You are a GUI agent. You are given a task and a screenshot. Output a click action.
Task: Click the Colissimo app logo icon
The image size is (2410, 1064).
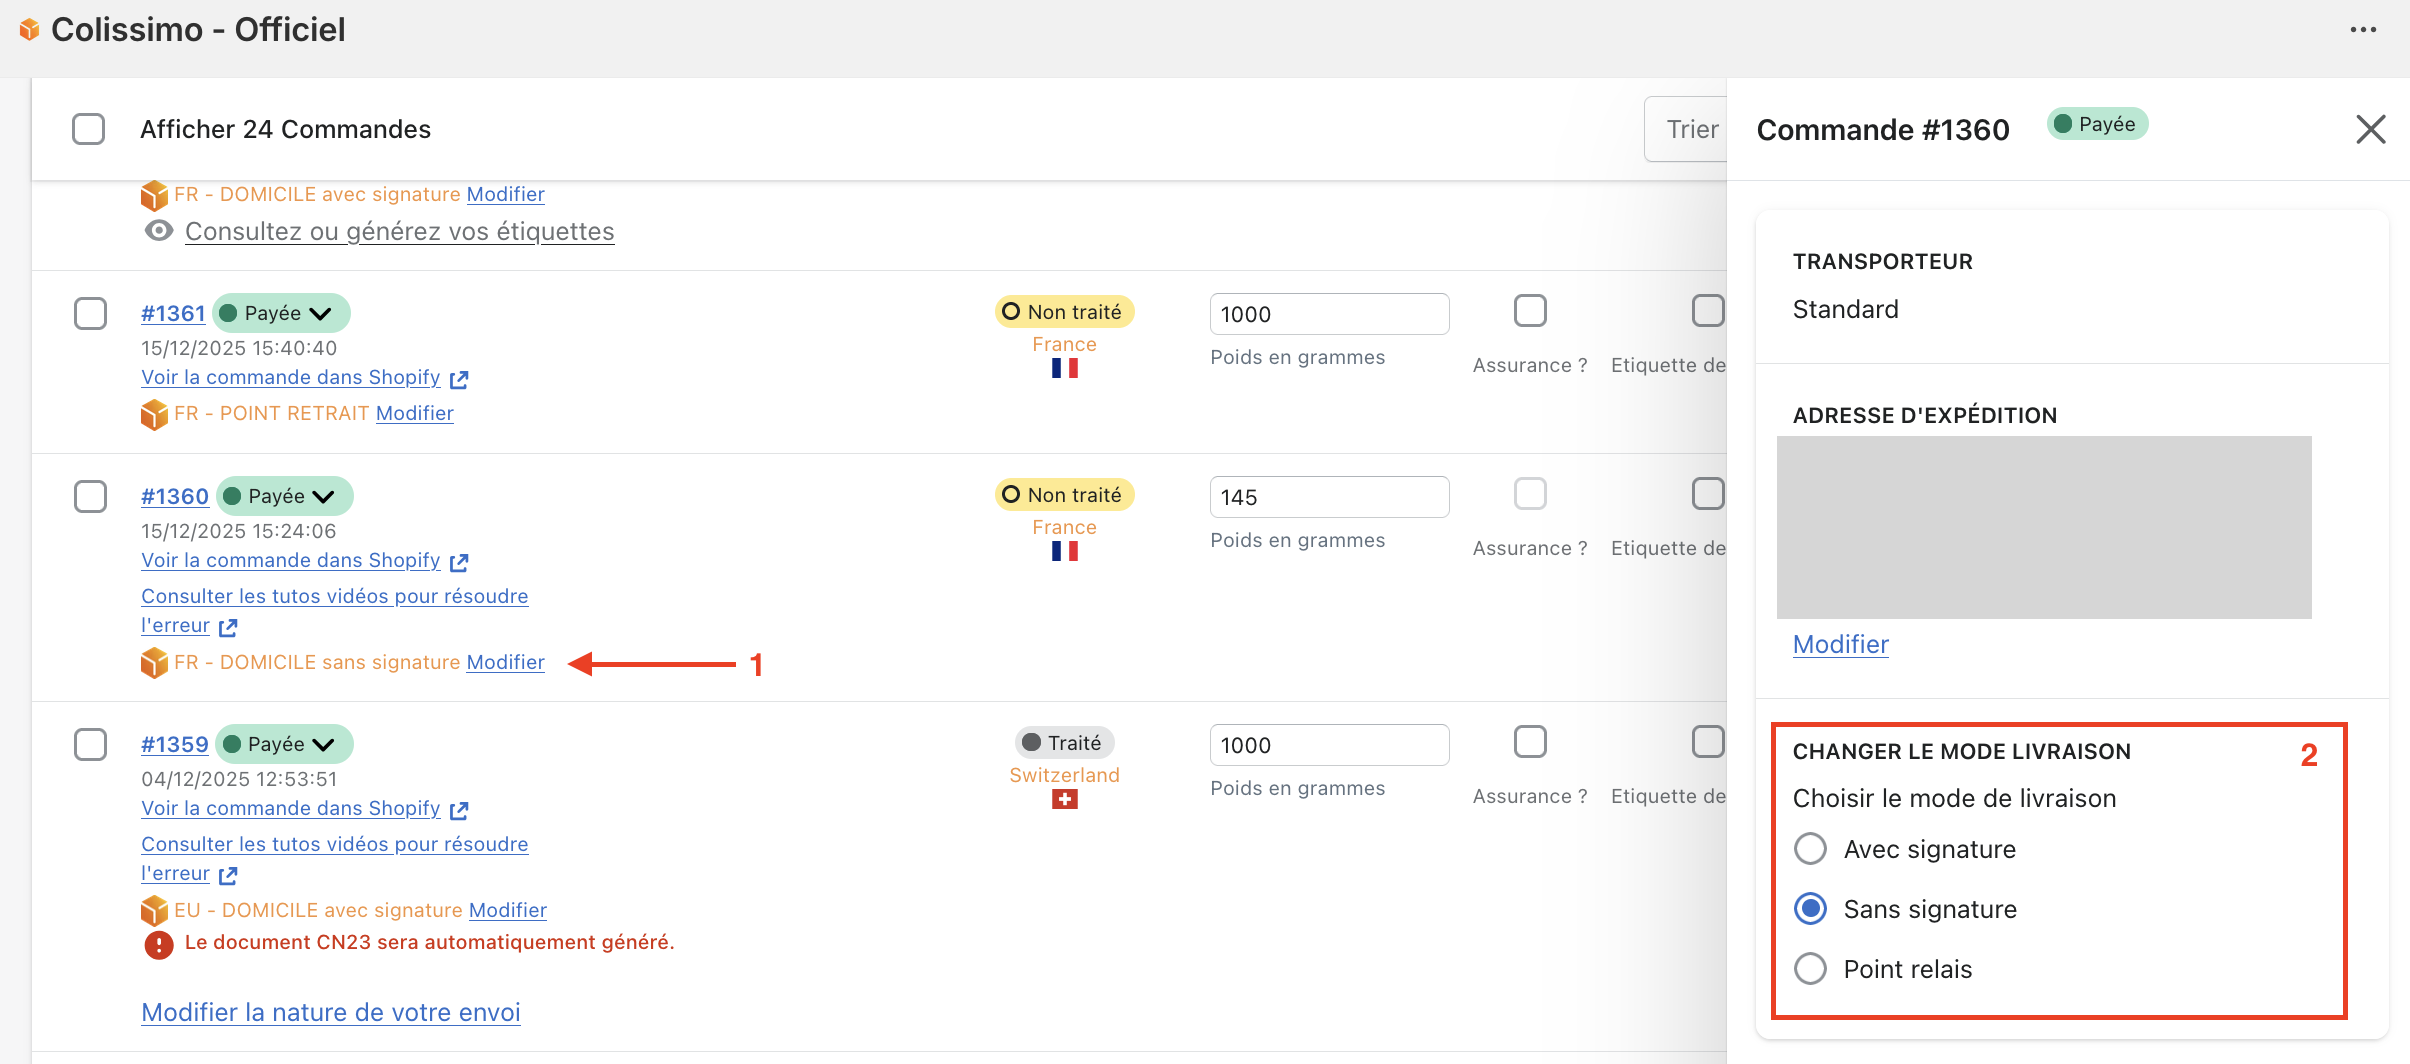tap(29, 30)
